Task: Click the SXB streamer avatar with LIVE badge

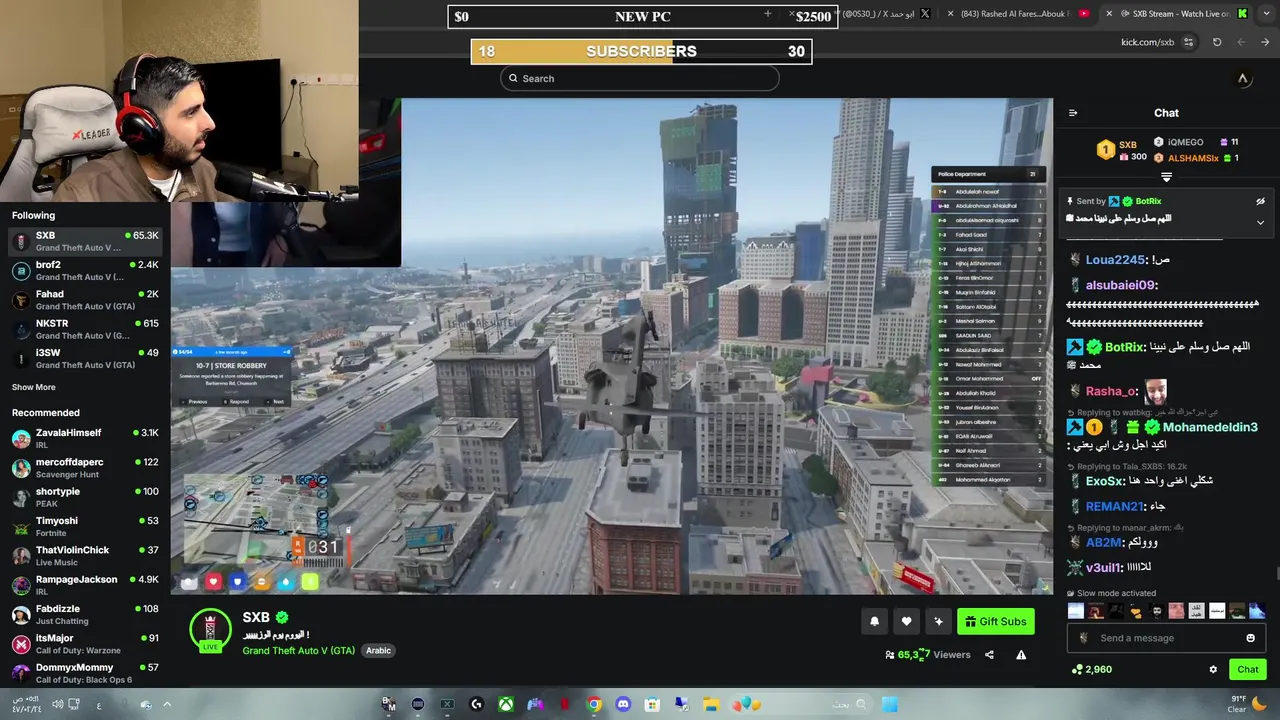Action: 210,631
